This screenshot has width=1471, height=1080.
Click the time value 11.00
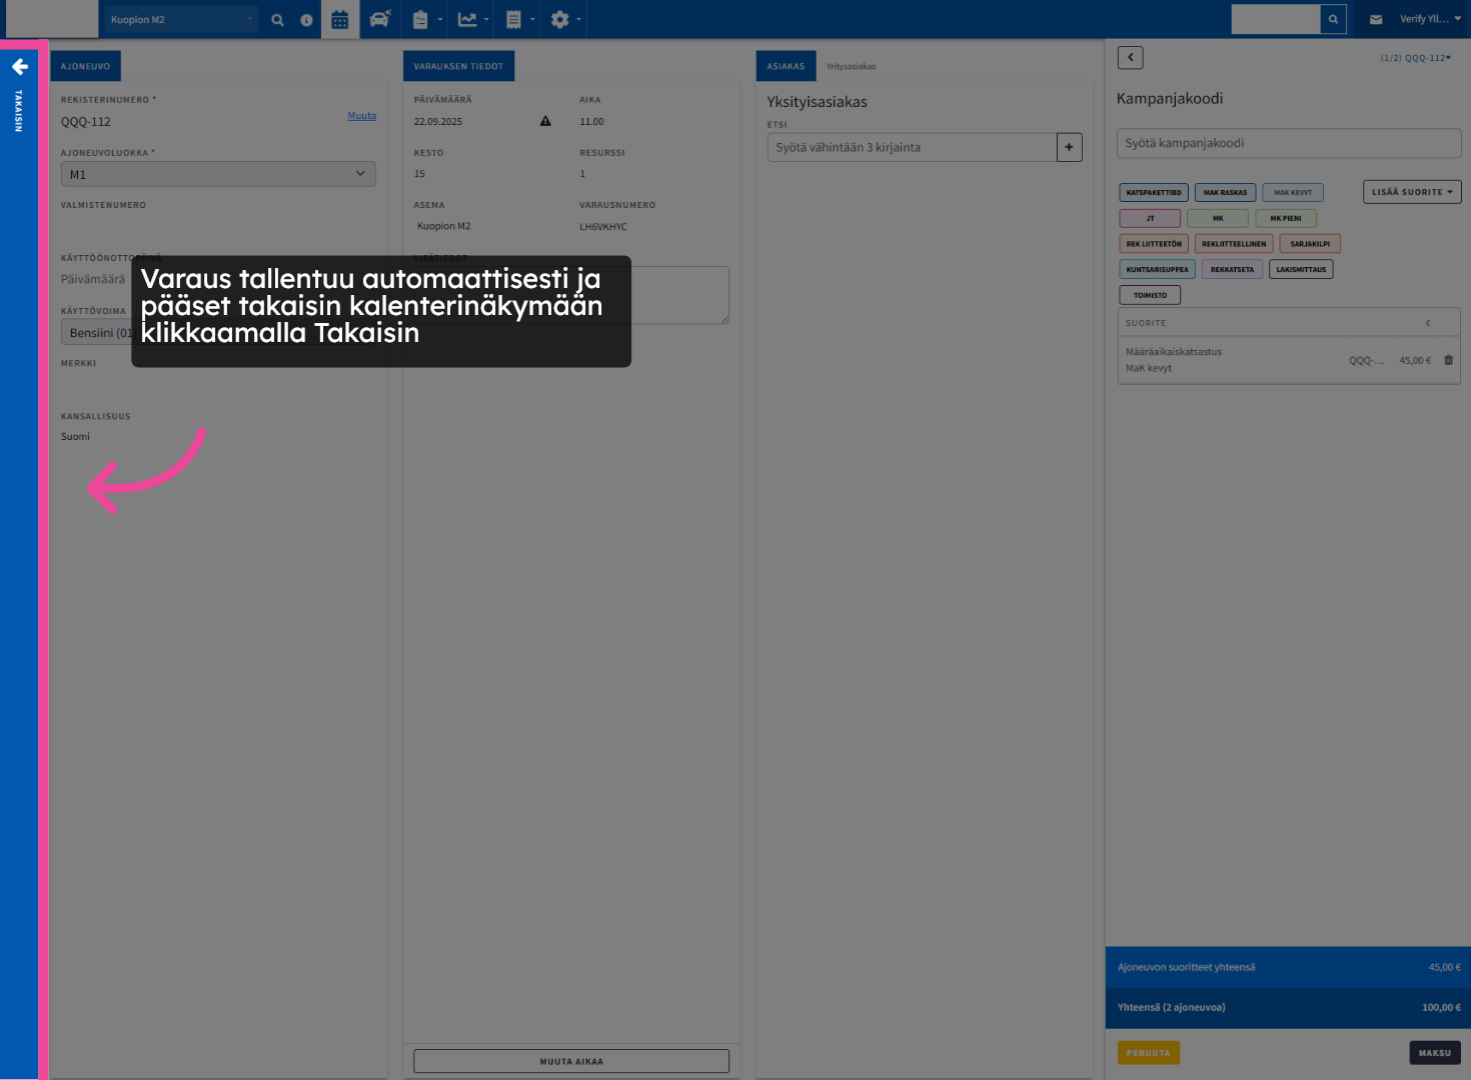point(592,122)
